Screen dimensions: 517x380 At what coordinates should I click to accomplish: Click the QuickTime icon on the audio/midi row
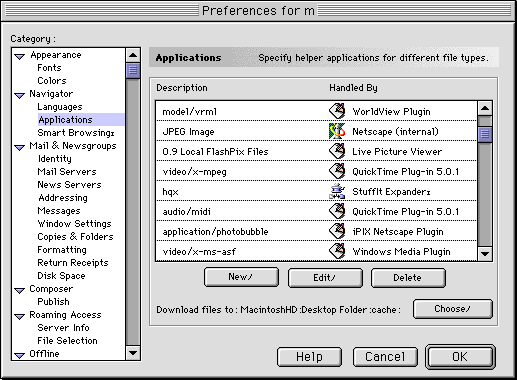click(337, 211)
